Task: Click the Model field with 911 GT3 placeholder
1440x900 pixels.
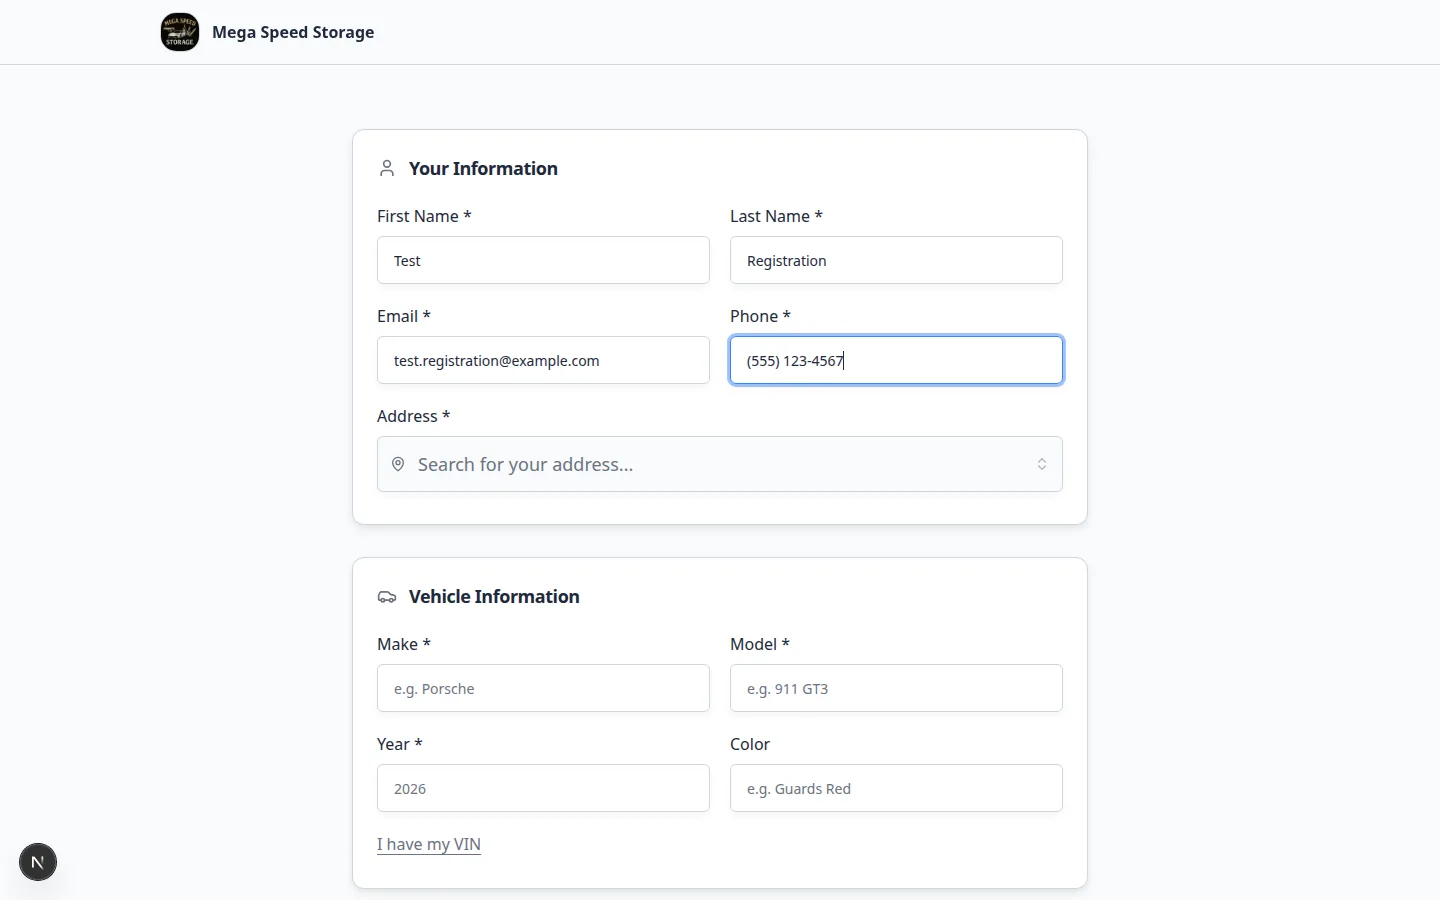Action: [896, 688]
